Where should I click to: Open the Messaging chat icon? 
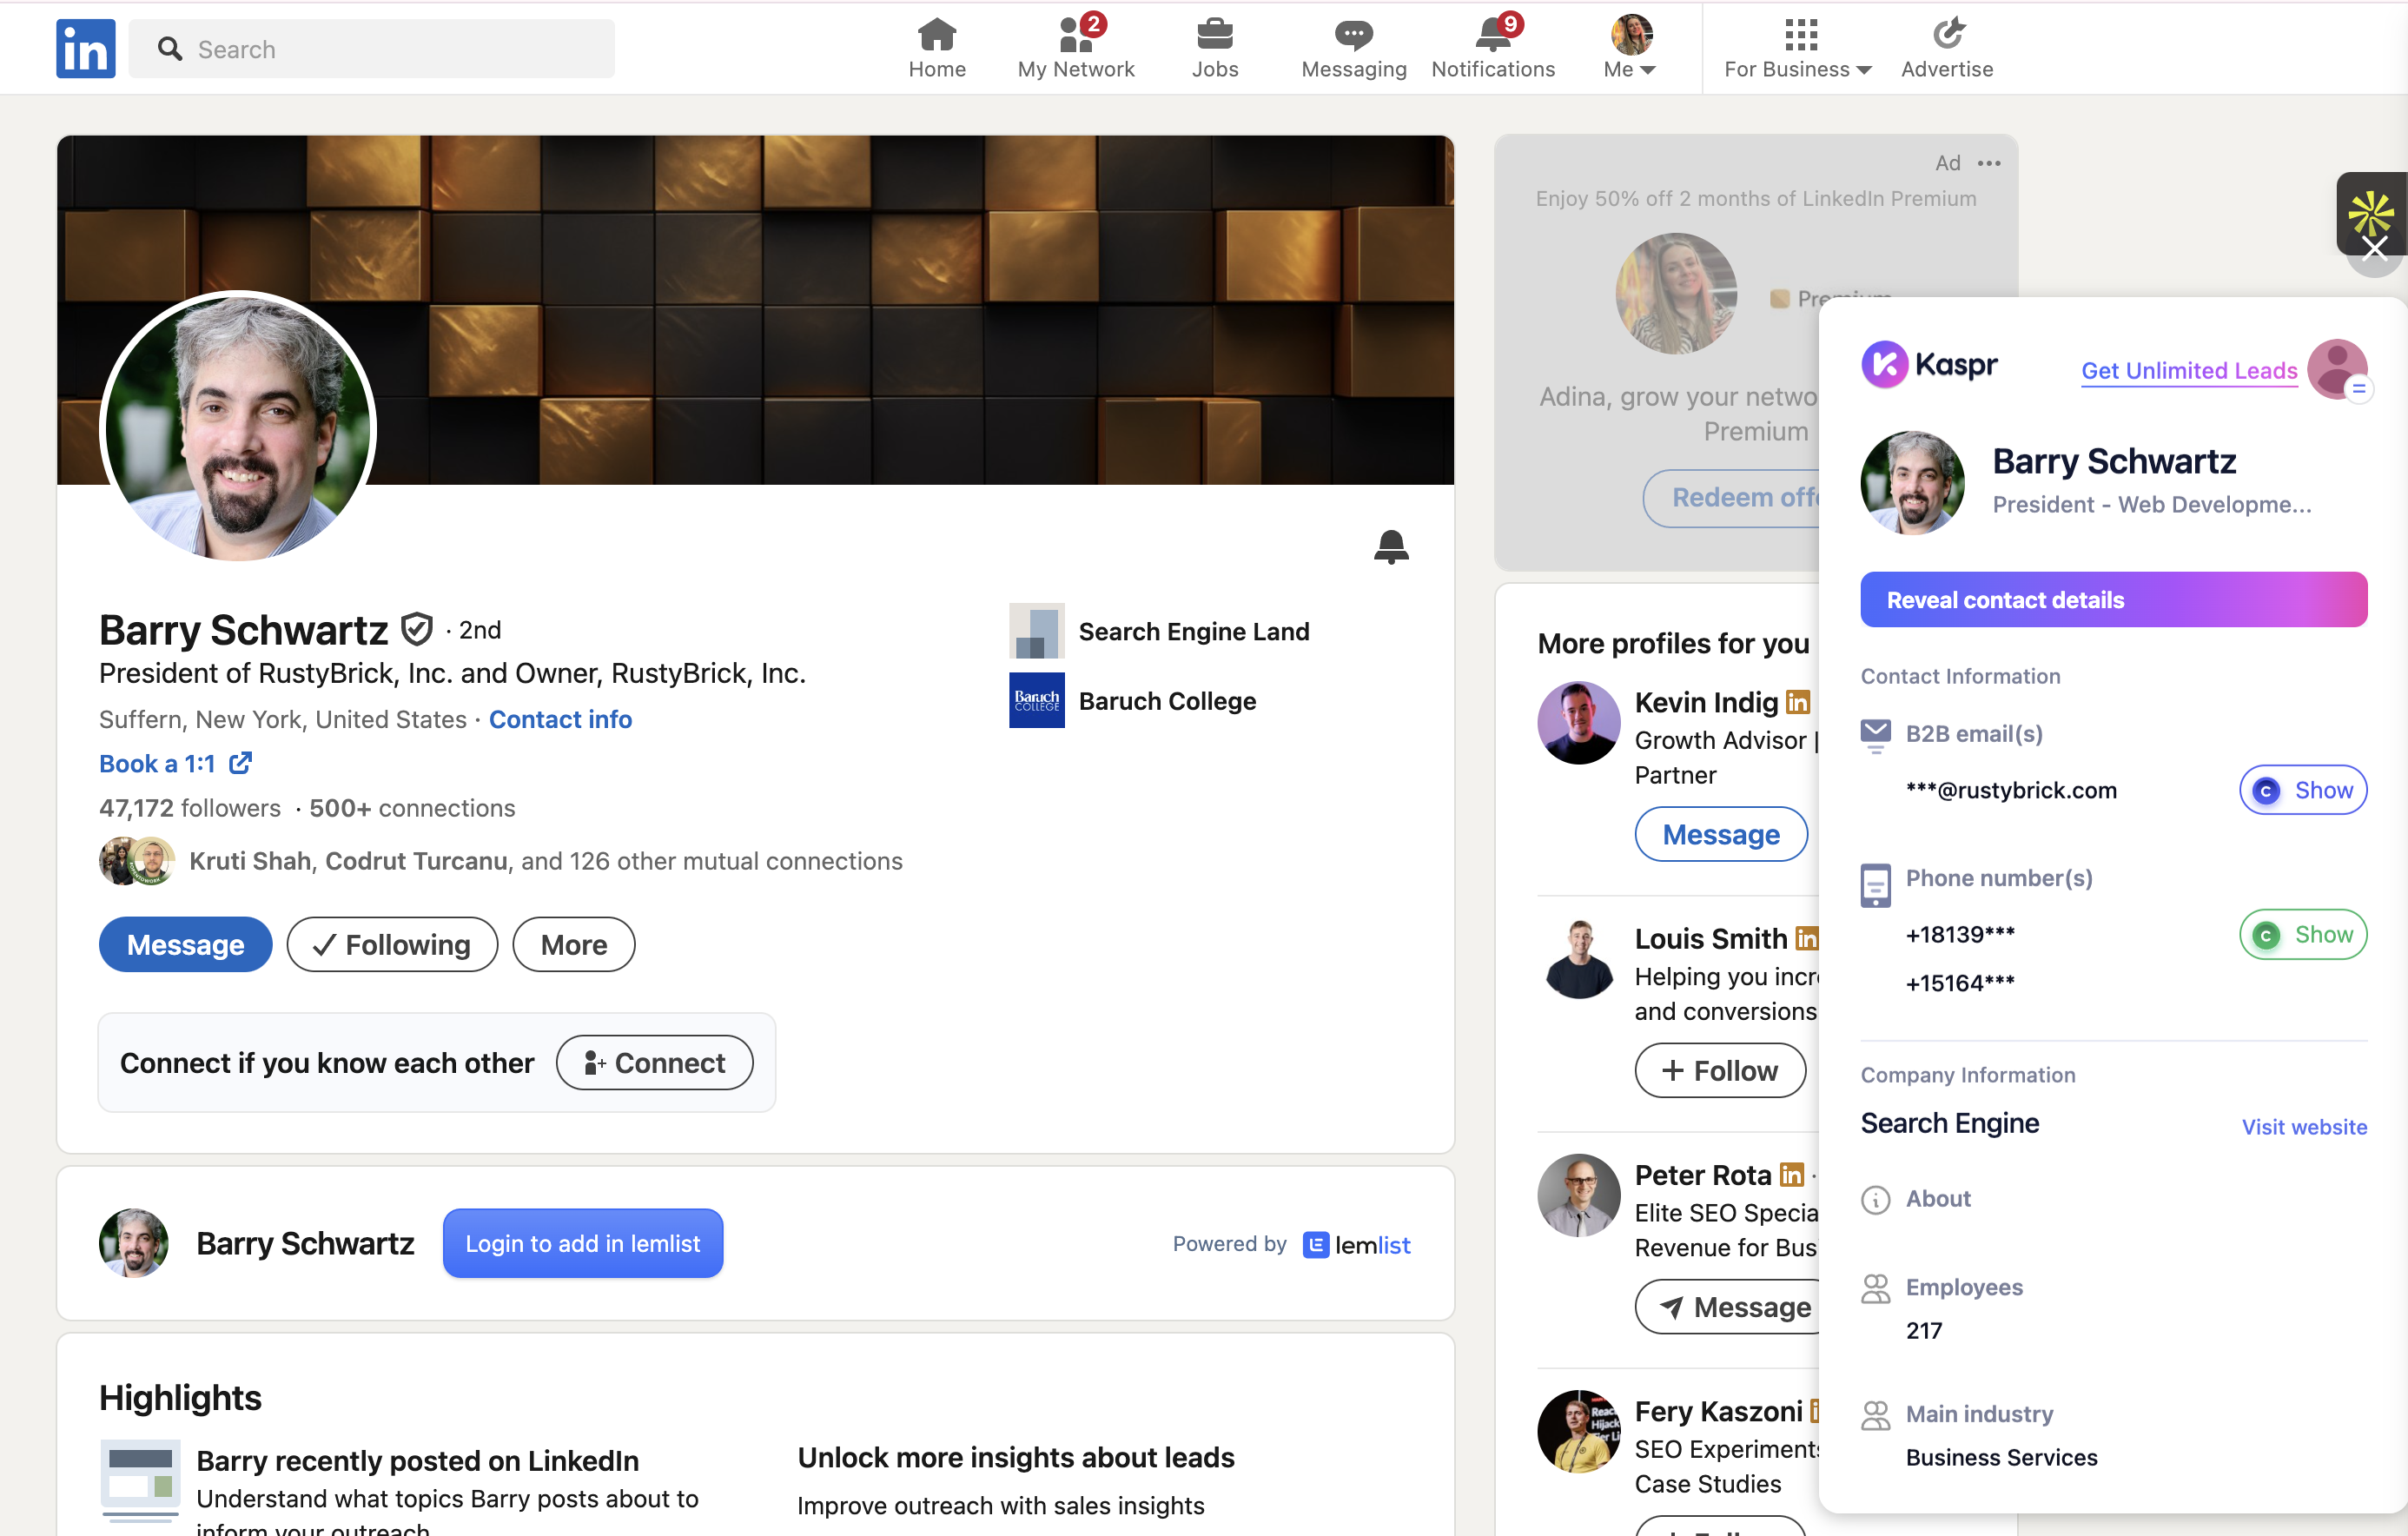point(1353,35)
